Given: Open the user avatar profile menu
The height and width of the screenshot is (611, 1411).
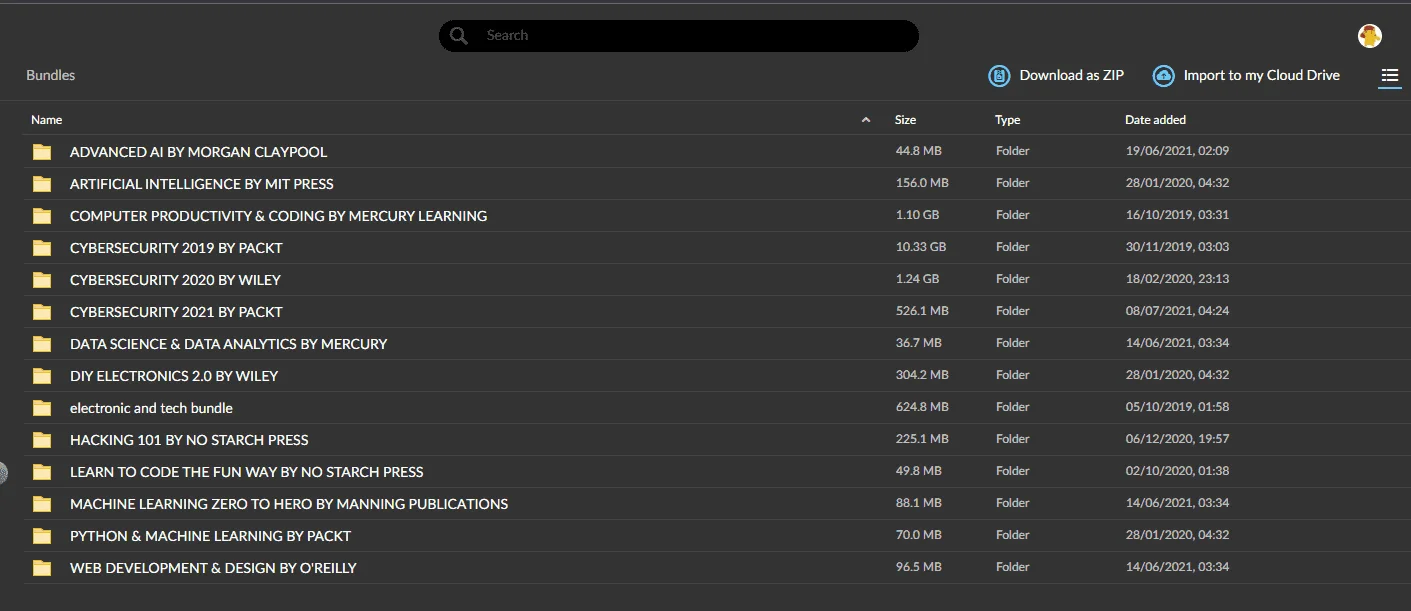Looking at the screenshot, I should [x=1370, y=36].
